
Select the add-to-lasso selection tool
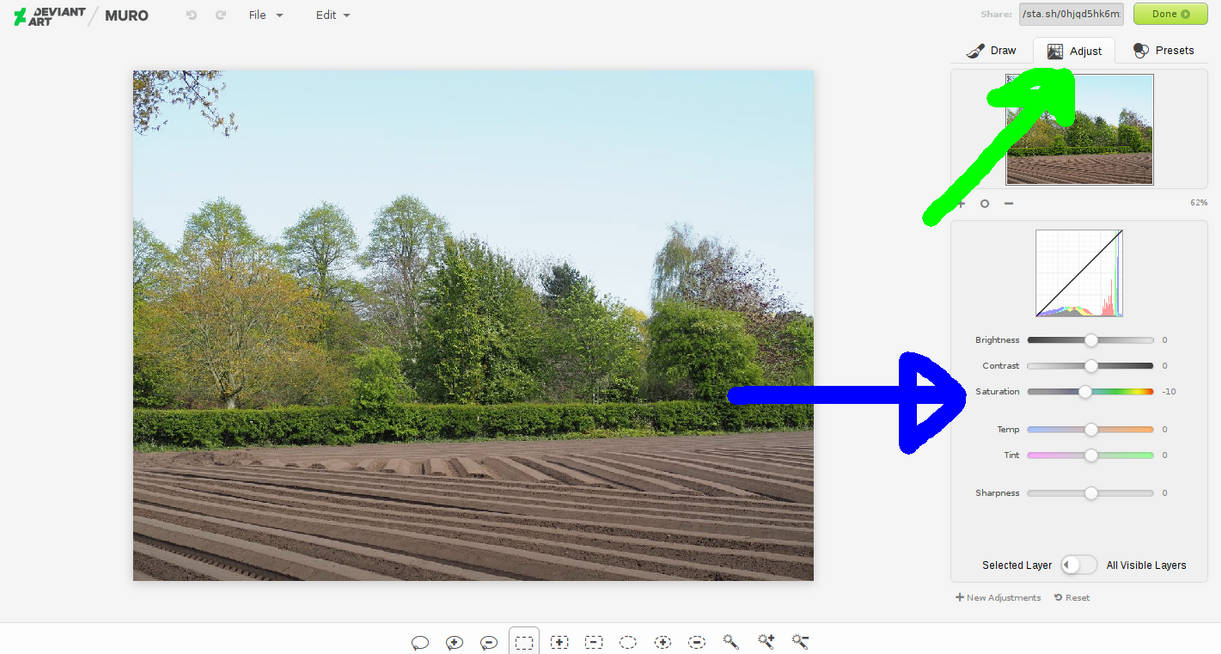pyautogui.click(x=454, y=642)
